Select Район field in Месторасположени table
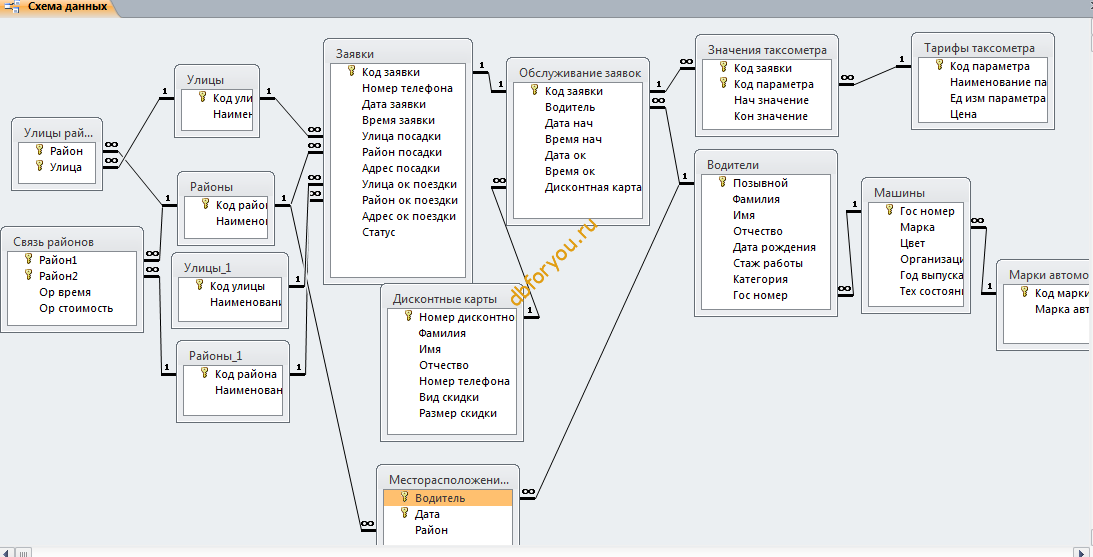1093x557 pixels. click(x=448, y=530)
